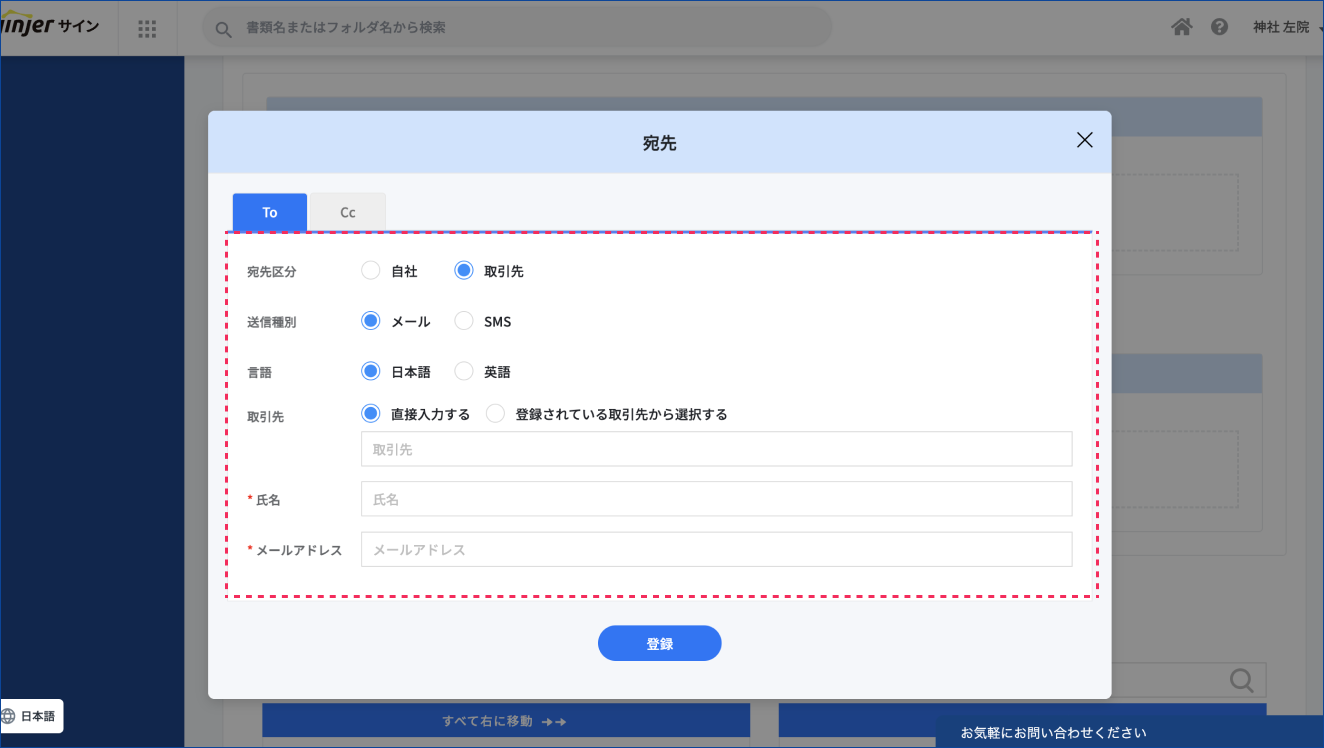Click the jinjer サイン logo
The height and width of the screenshot is (748, 1324).
50,26
